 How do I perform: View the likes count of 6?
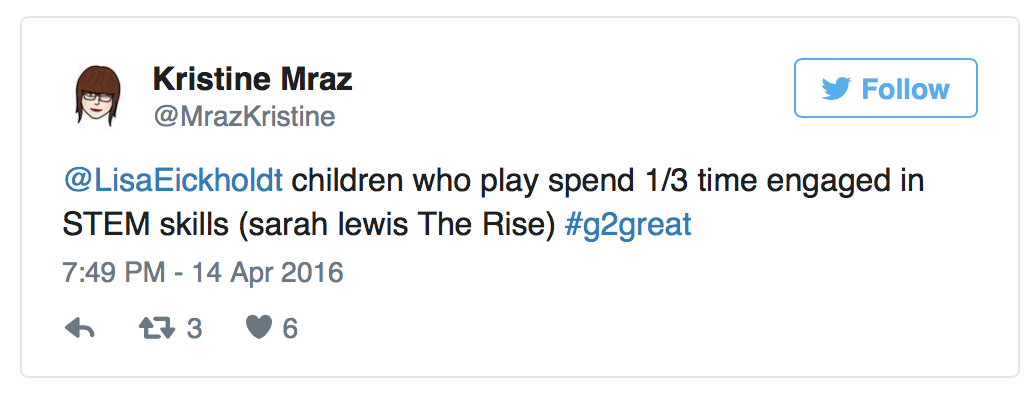pos(290,328)
